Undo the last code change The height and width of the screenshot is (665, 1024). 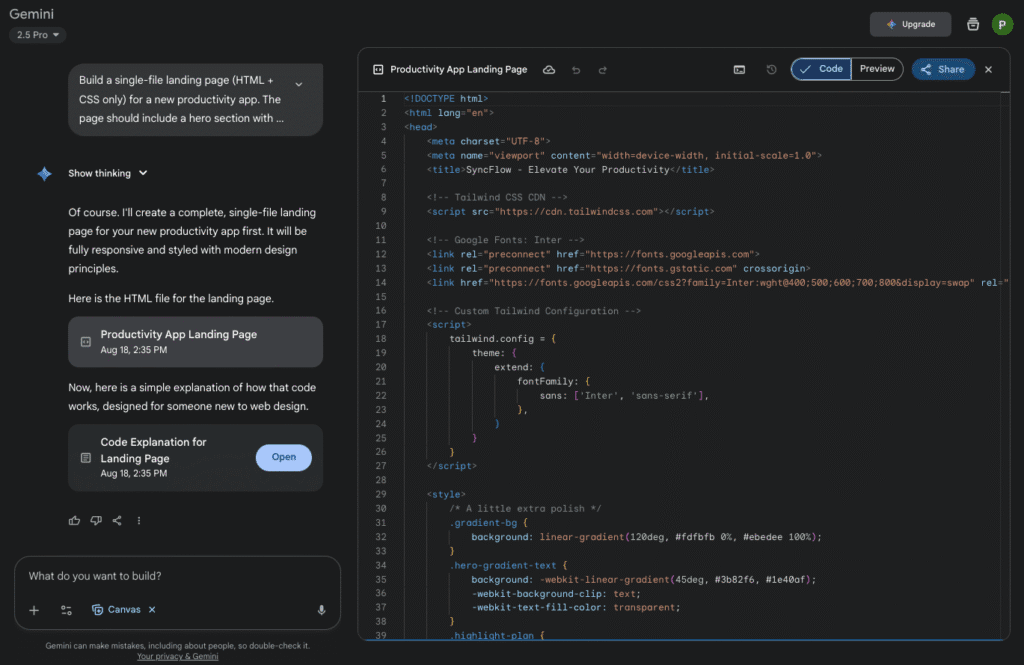tap(575, 69)
